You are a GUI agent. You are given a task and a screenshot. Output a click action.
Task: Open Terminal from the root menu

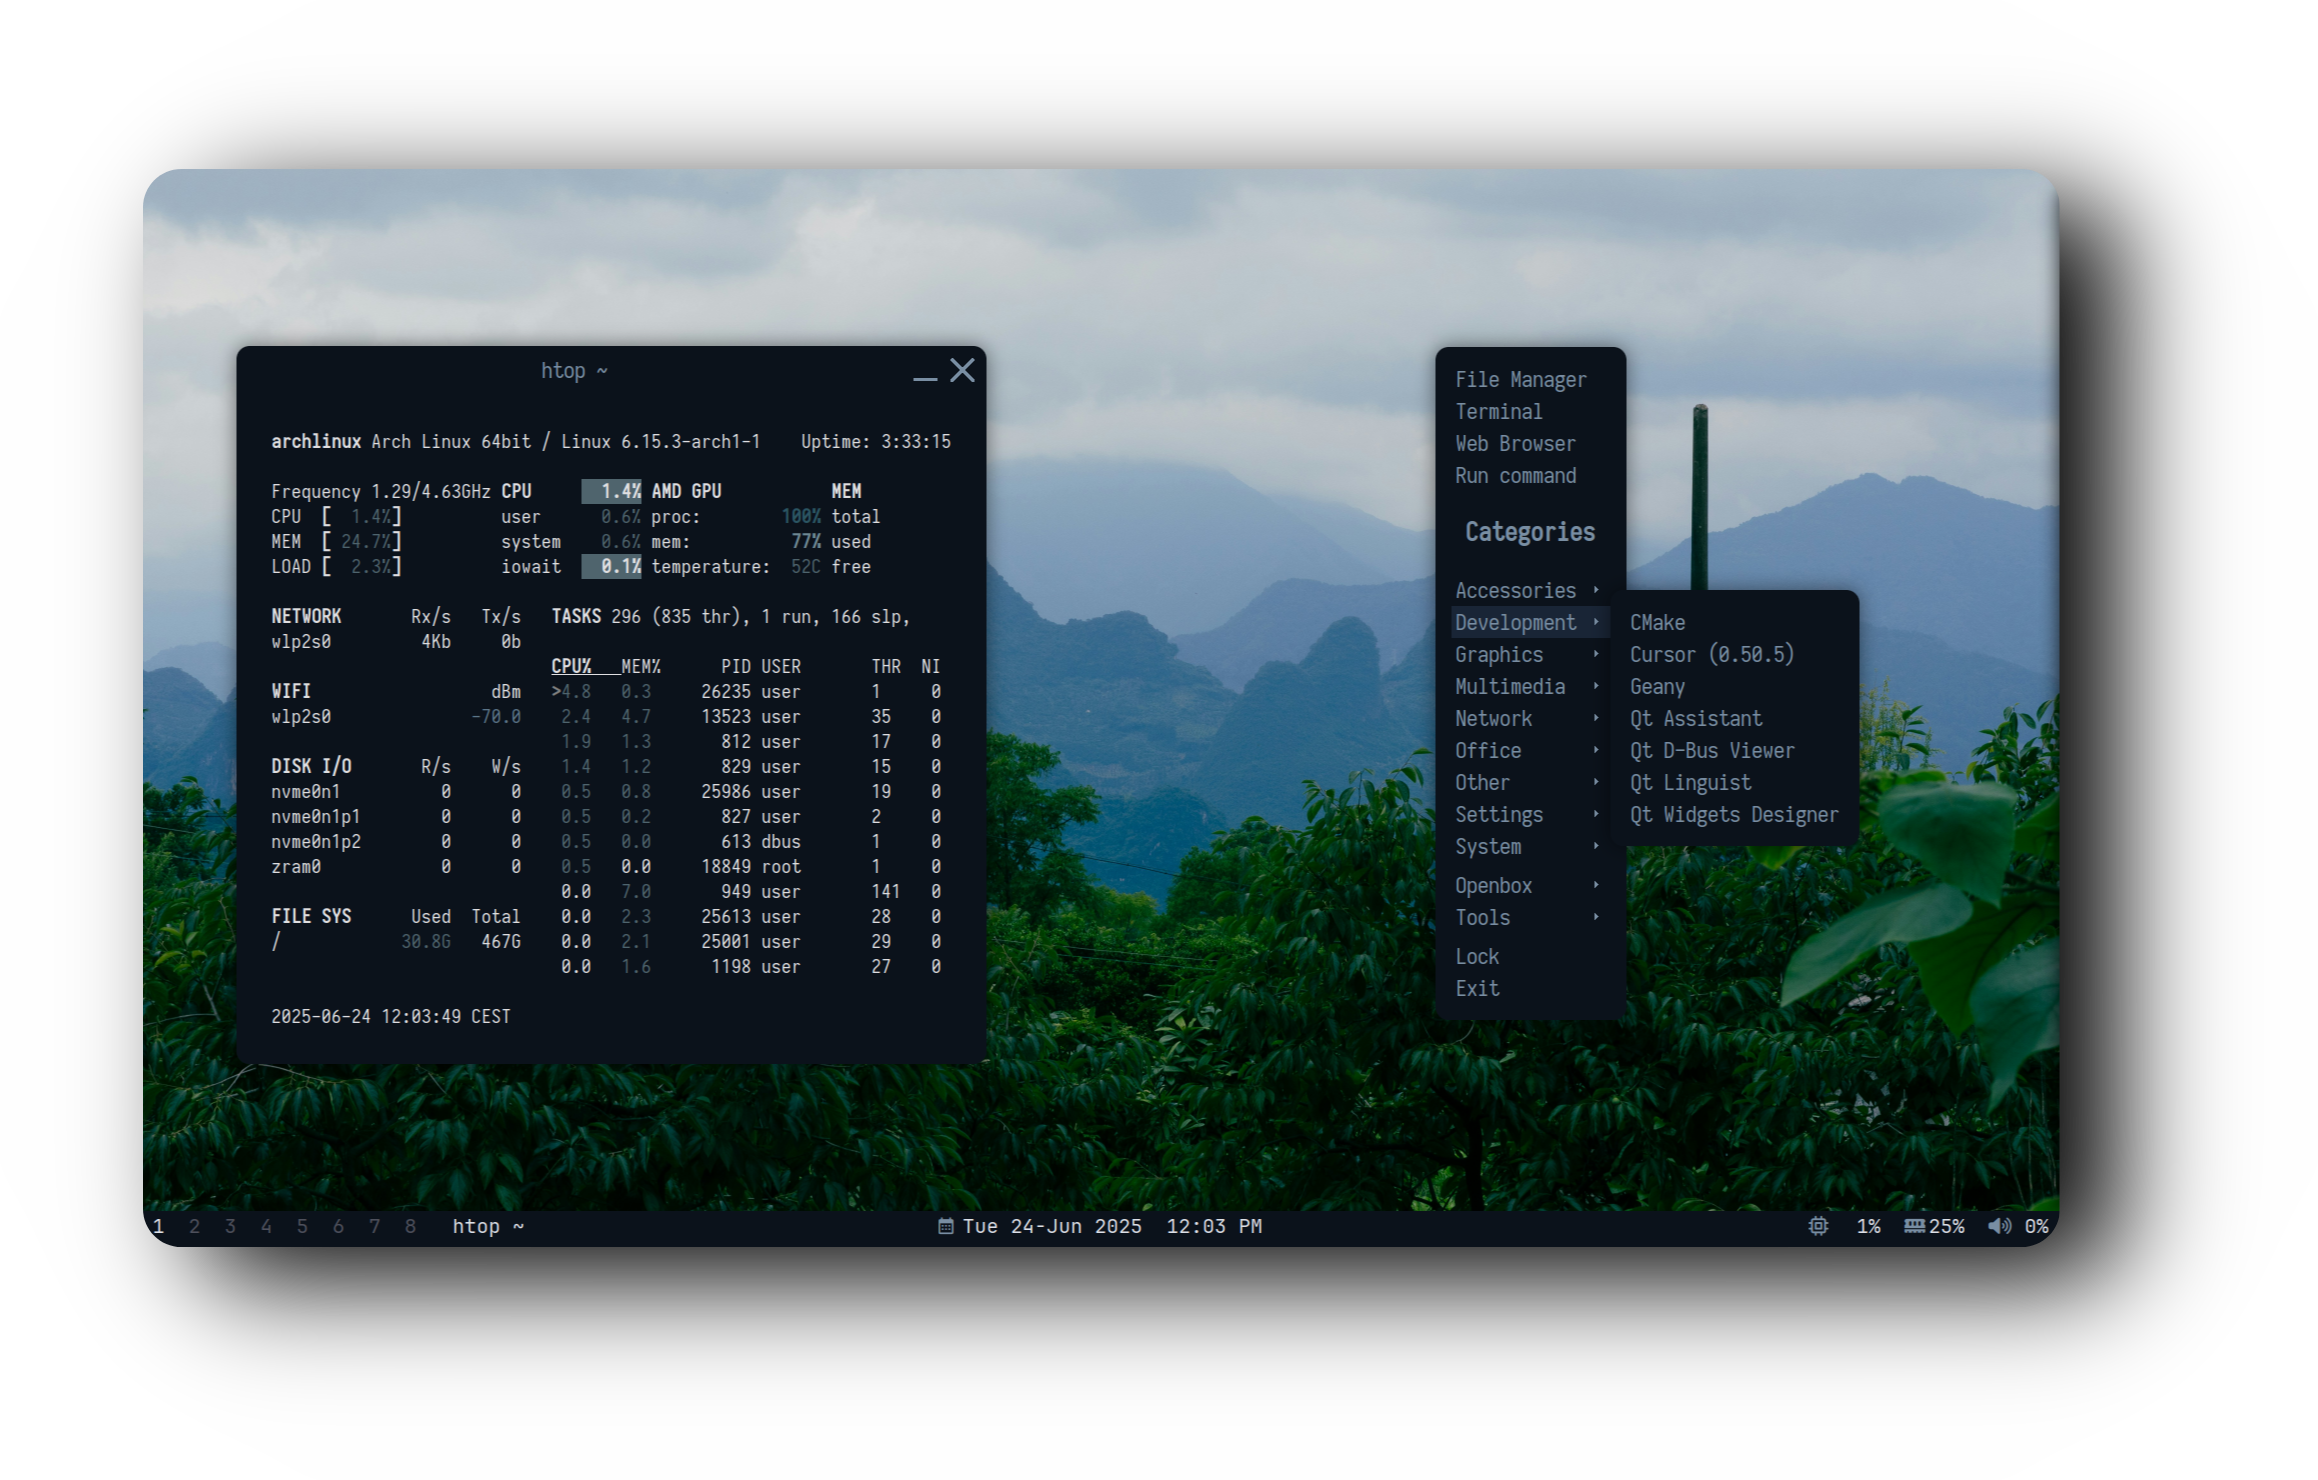[x=1498, y=411]
